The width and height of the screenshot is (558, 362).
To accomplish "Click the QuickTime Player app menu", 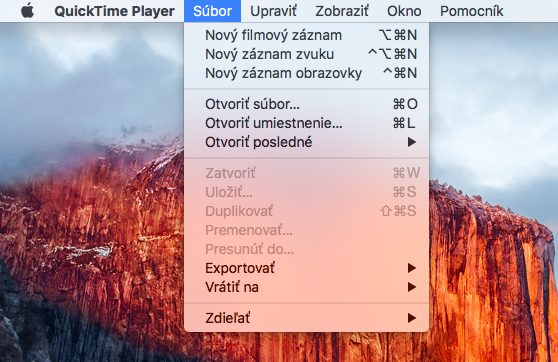I will pos(114,11).
